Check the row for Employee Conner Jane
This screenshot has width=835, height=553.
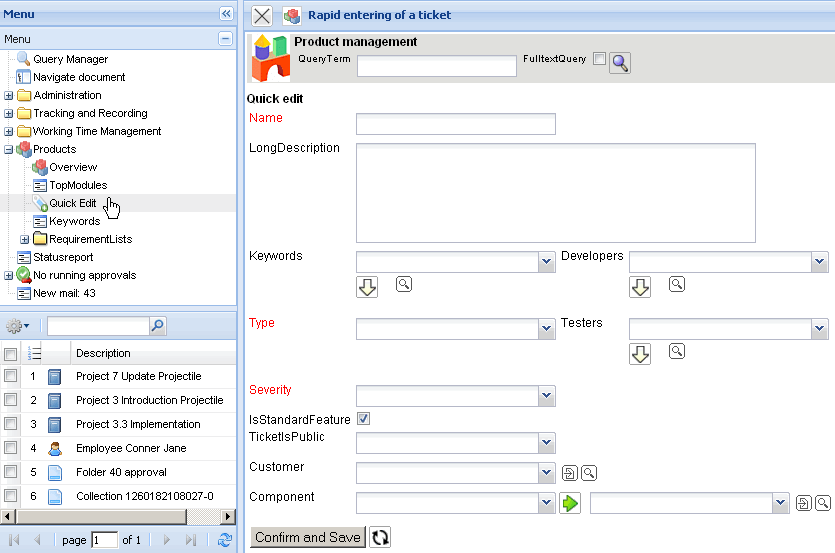point(10,448)
